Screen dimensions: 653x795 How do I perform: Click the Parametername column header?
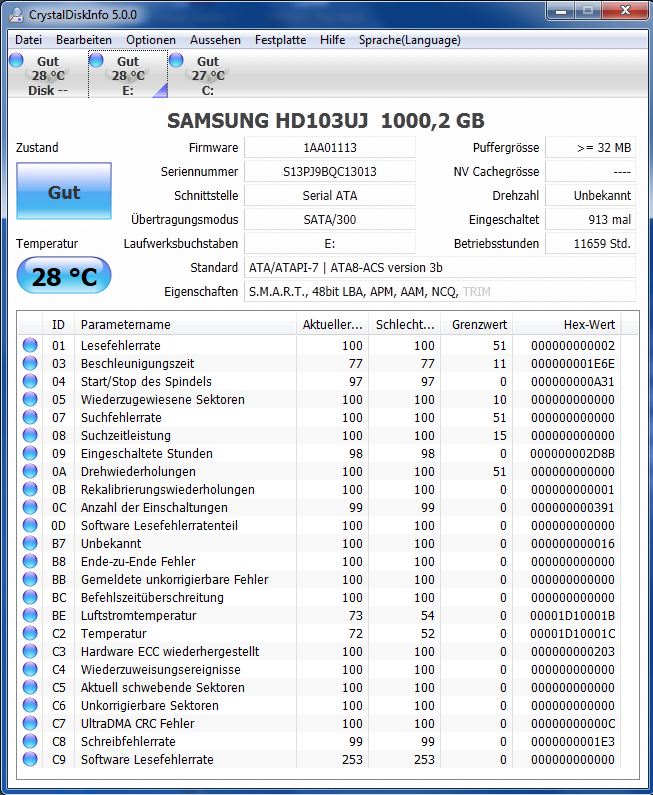[x=186, y=324]
